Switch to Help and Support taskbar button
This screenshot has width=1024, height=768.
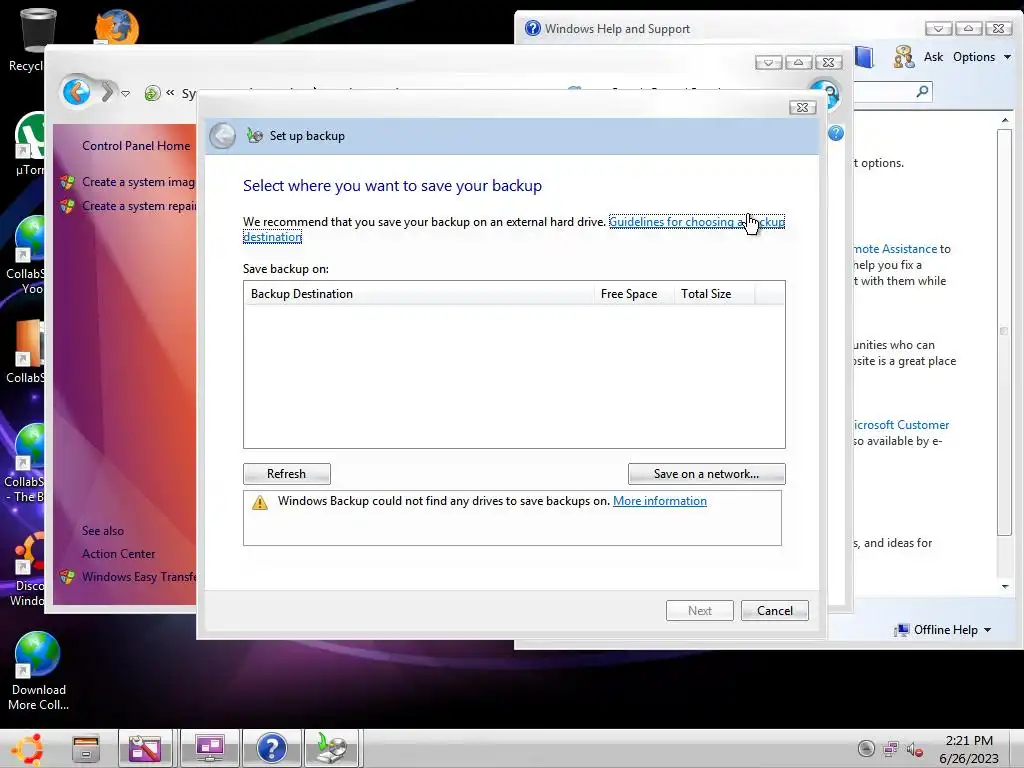pos(272,748)
